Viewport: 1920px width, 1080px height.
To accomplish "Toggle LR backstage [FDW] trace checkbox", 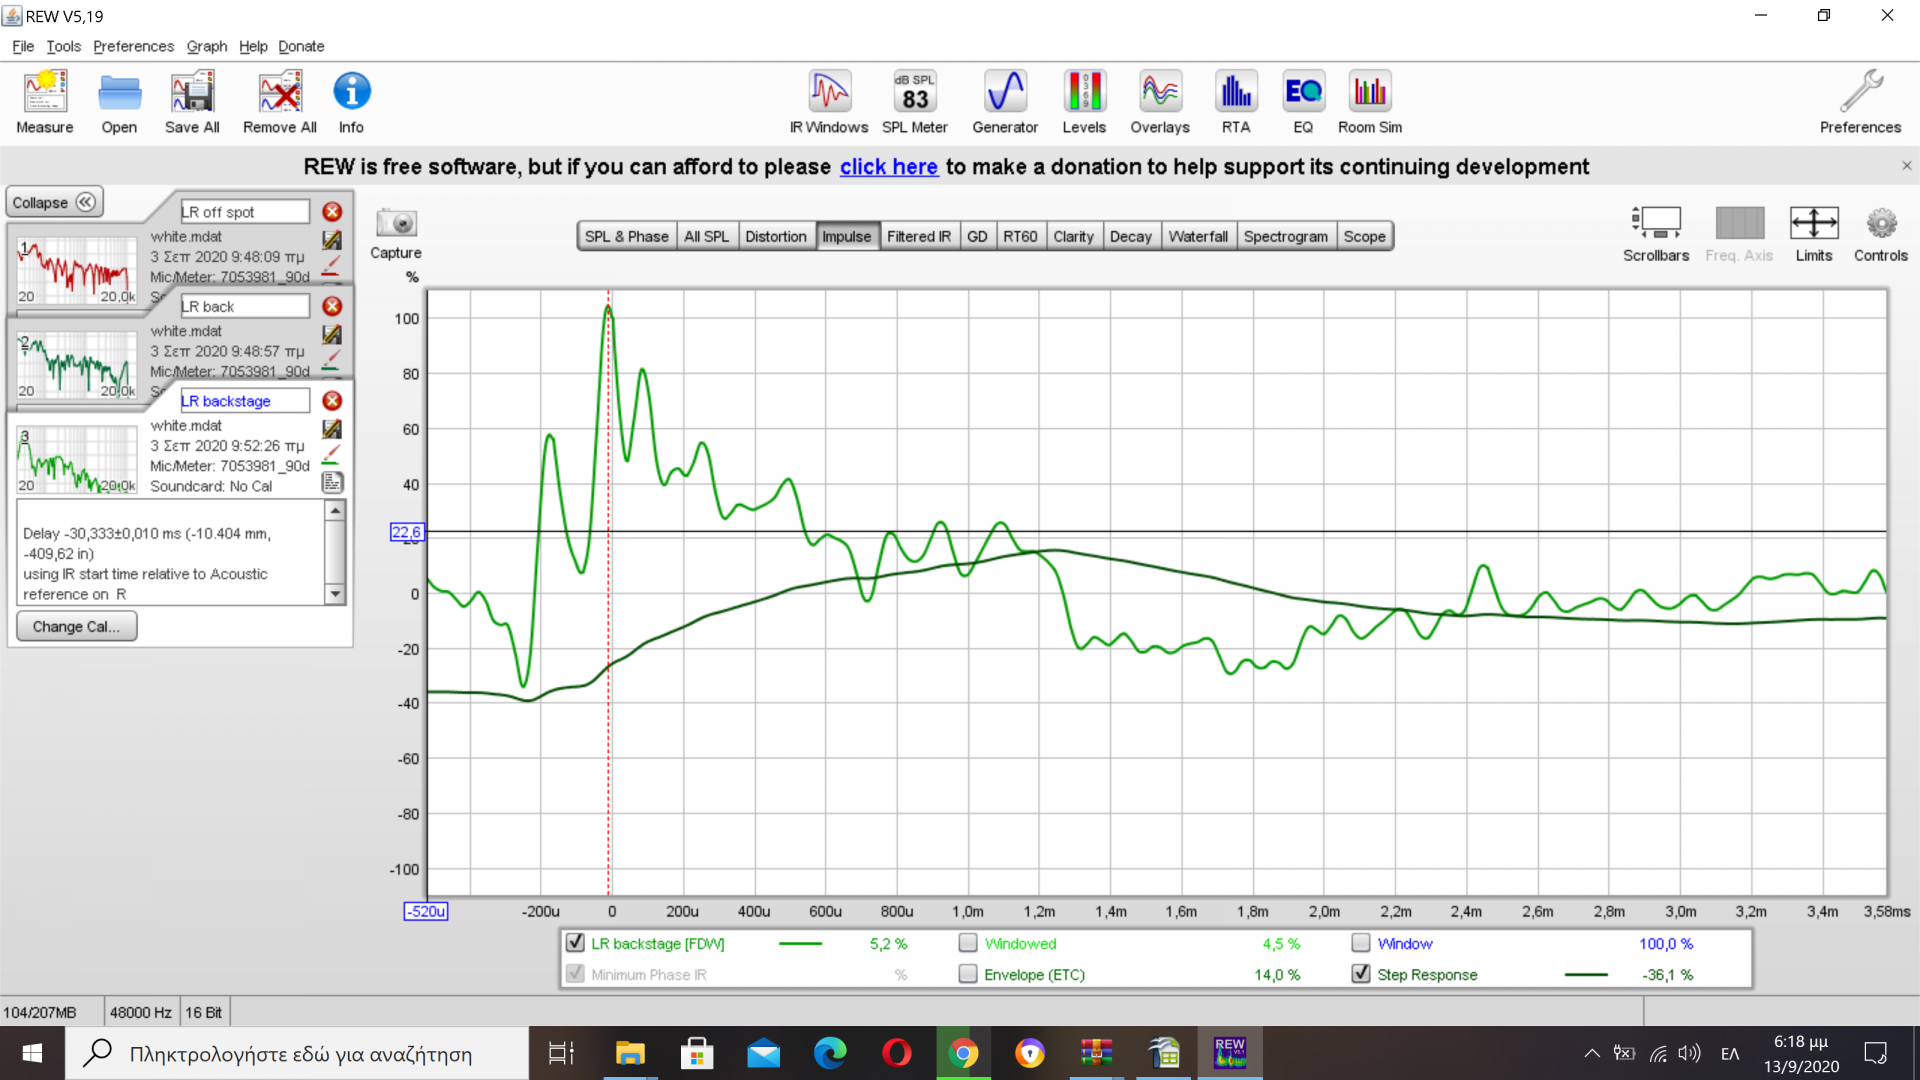I will pos(575,943).
